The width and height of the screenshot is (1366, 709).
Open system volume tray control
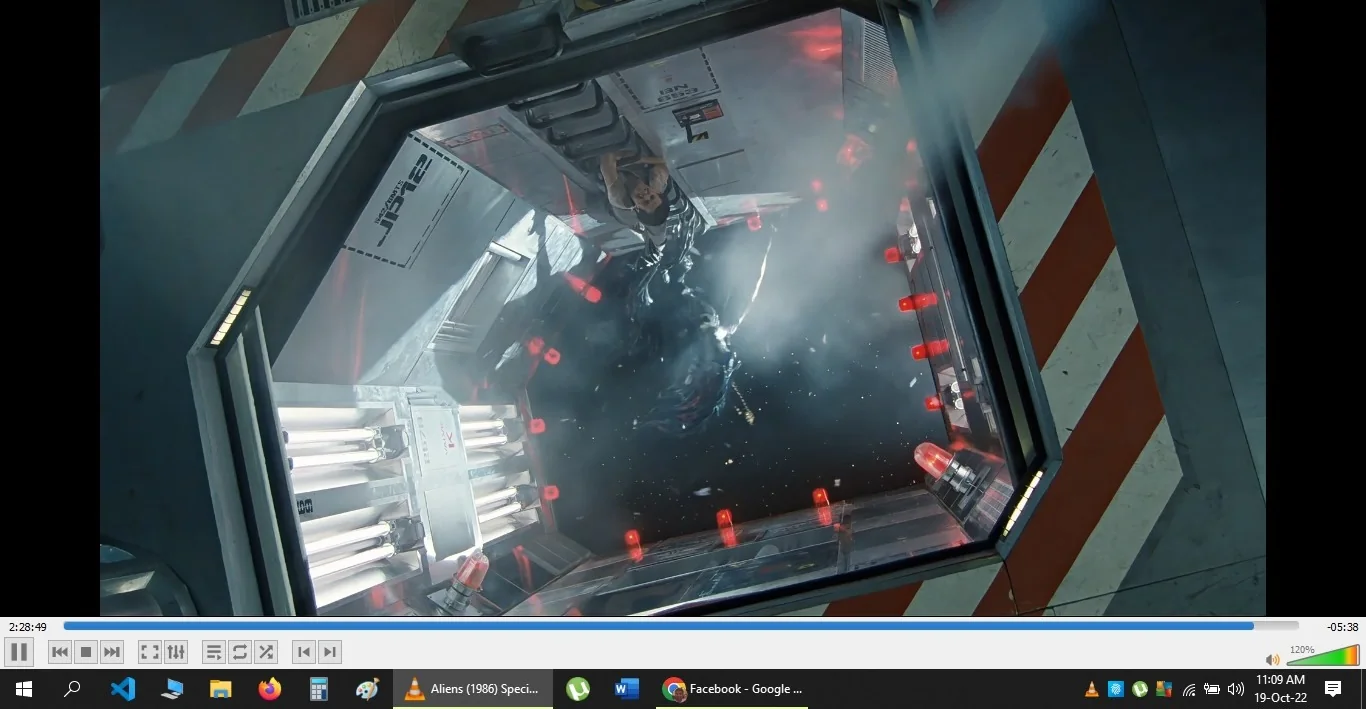1236,689
